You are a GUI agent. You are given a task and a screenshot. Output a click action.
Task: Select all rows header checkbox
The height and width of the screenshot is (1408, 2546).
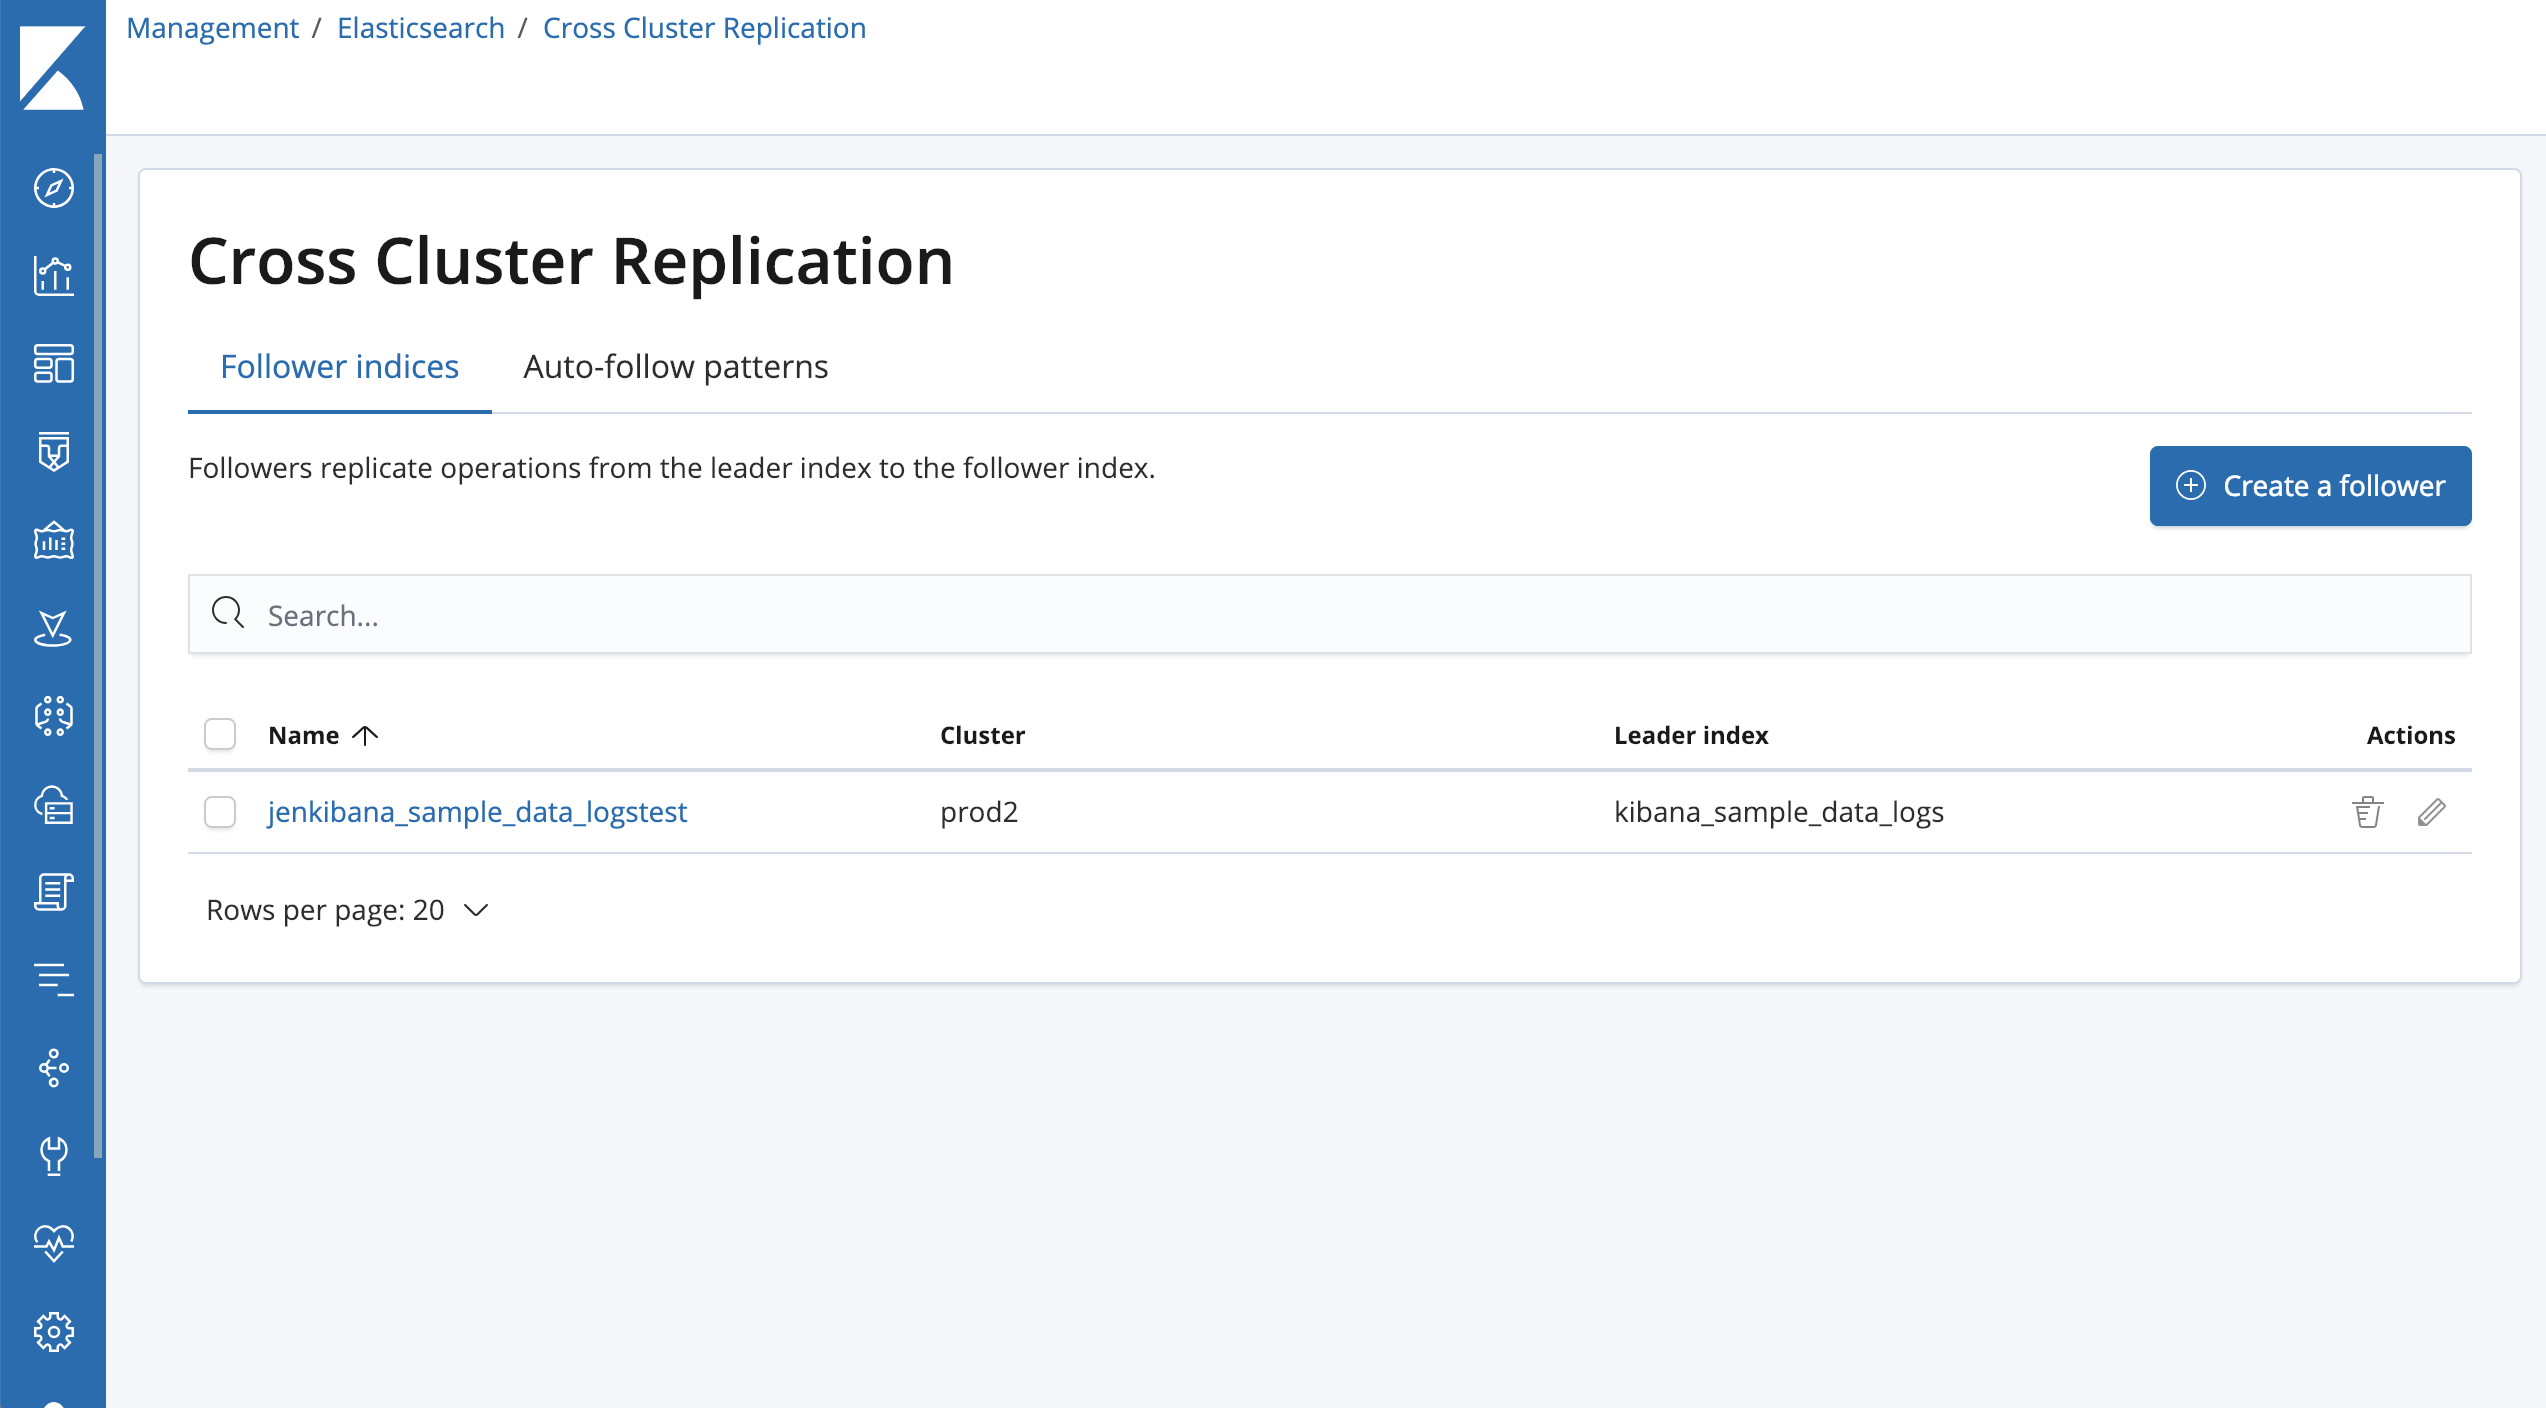click(220, 735)
